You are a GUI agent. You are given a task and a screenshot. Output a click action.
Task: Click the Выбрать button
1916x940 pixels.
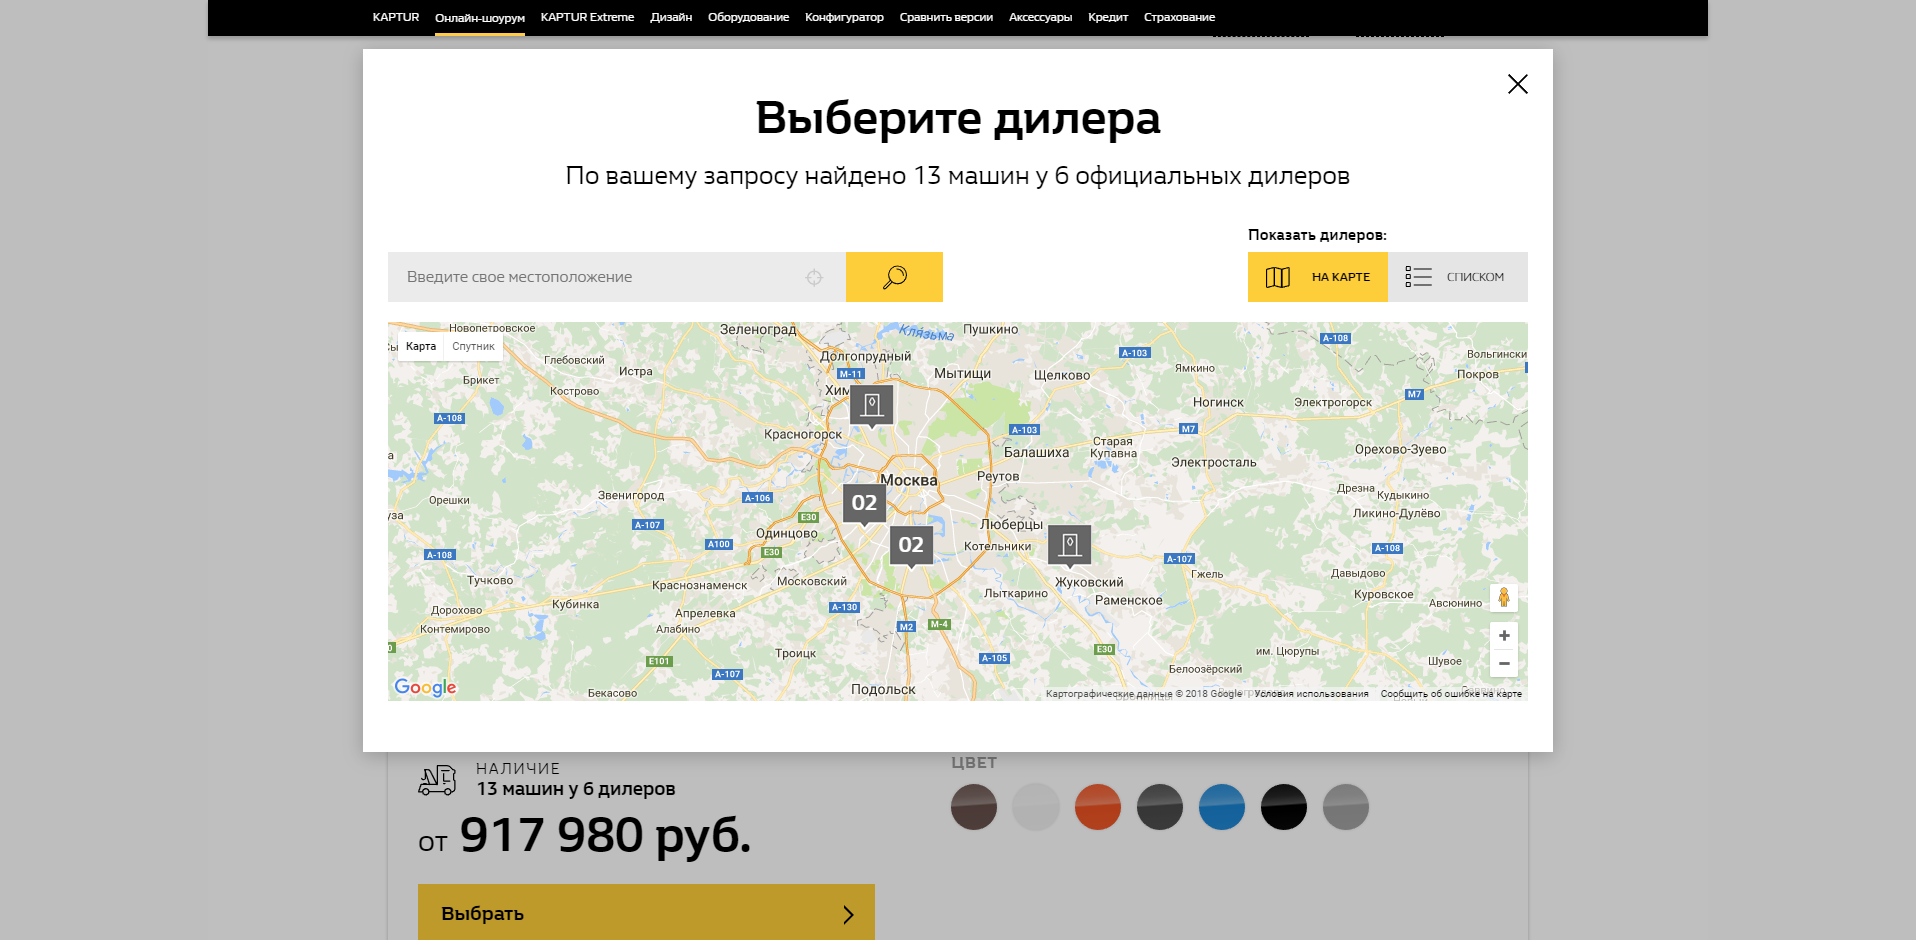[646, 912]
